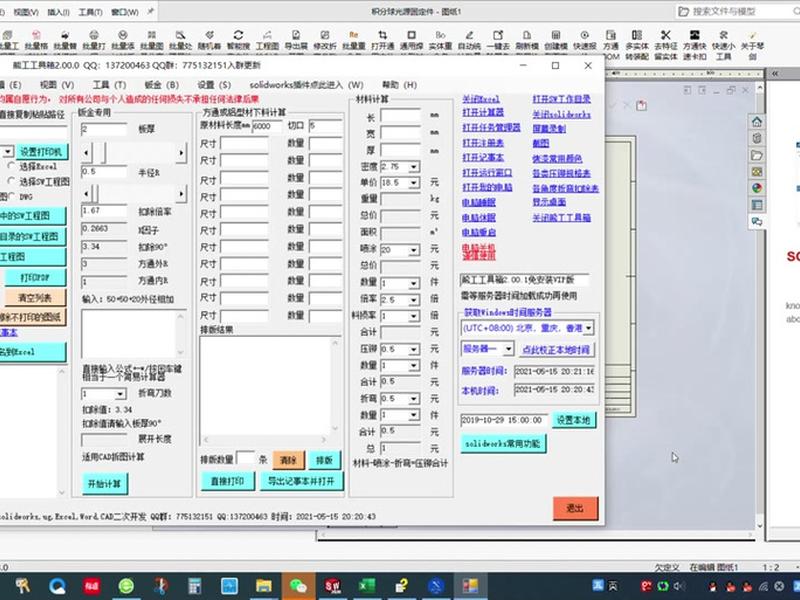Click the 设置打印机 button
The image size is (800, 600).
(x=41, y=152)
